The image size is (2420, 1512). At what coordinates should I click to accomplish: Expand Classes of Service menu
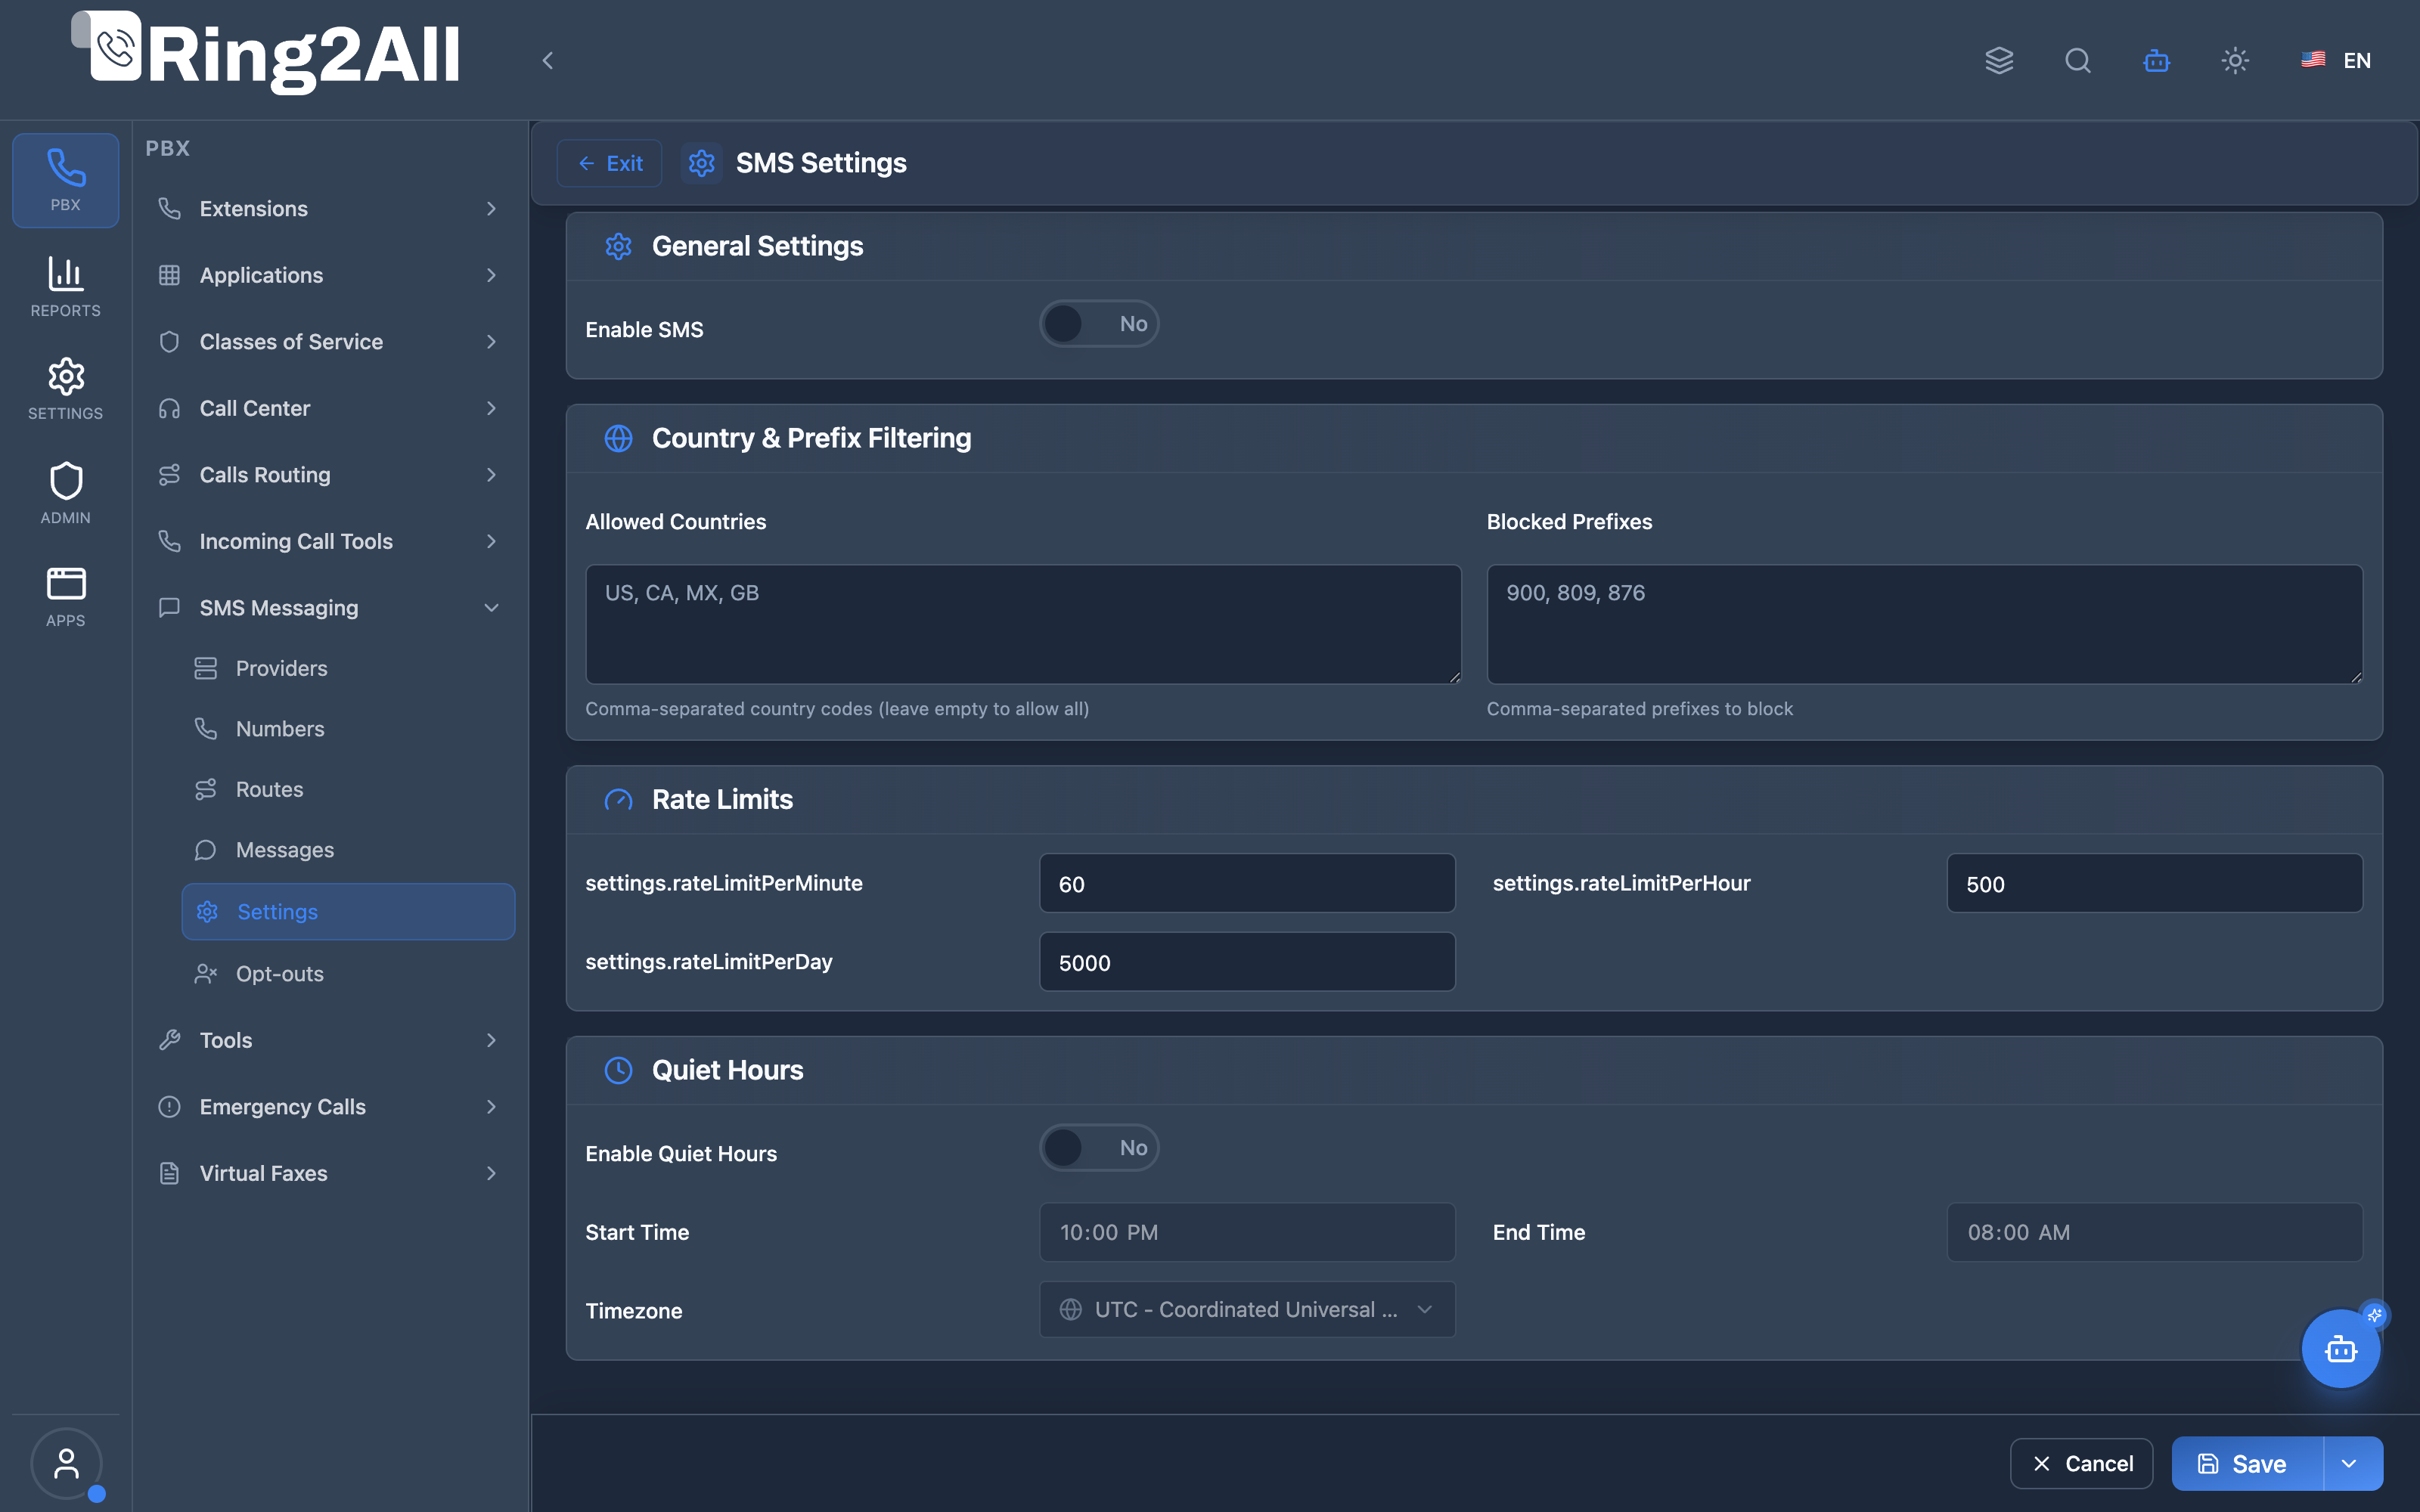pos(329,341)
